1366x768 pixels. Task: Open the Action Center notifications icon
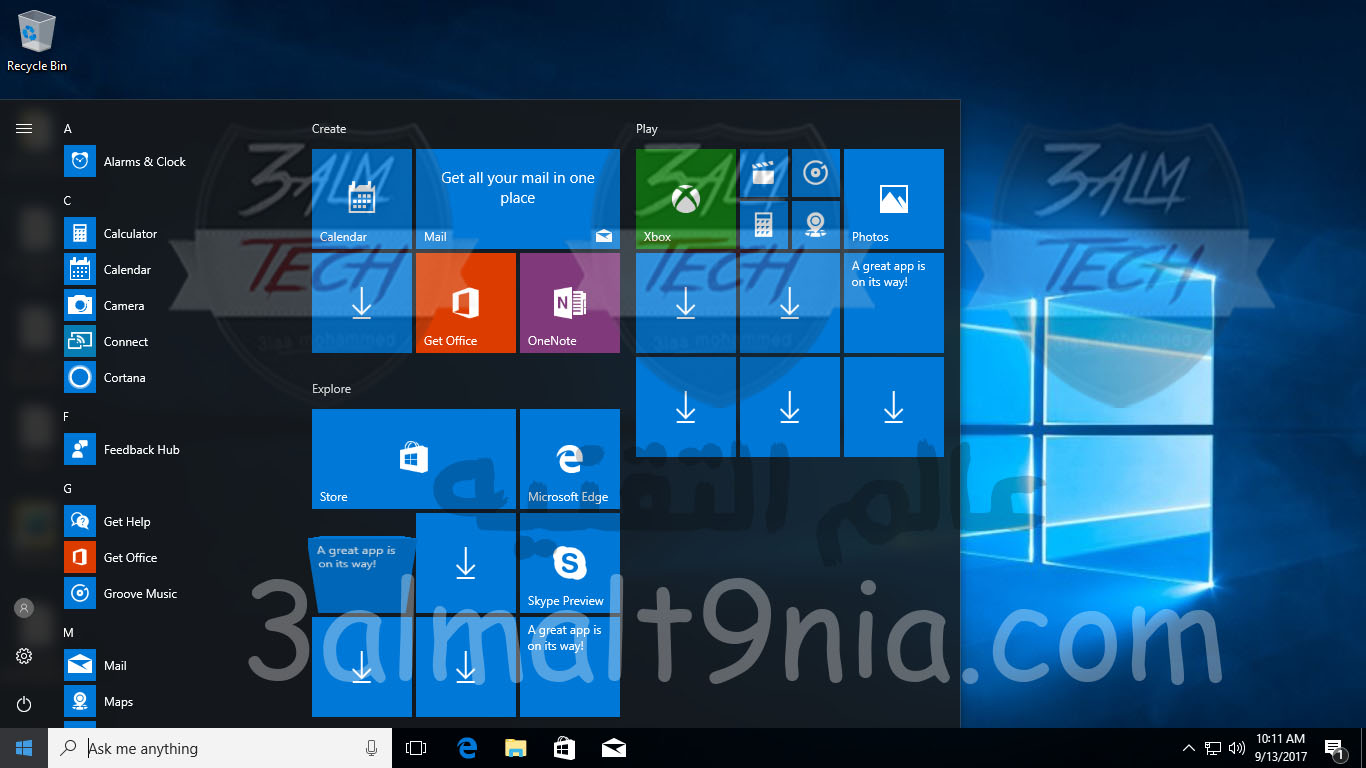point(1334,748)
